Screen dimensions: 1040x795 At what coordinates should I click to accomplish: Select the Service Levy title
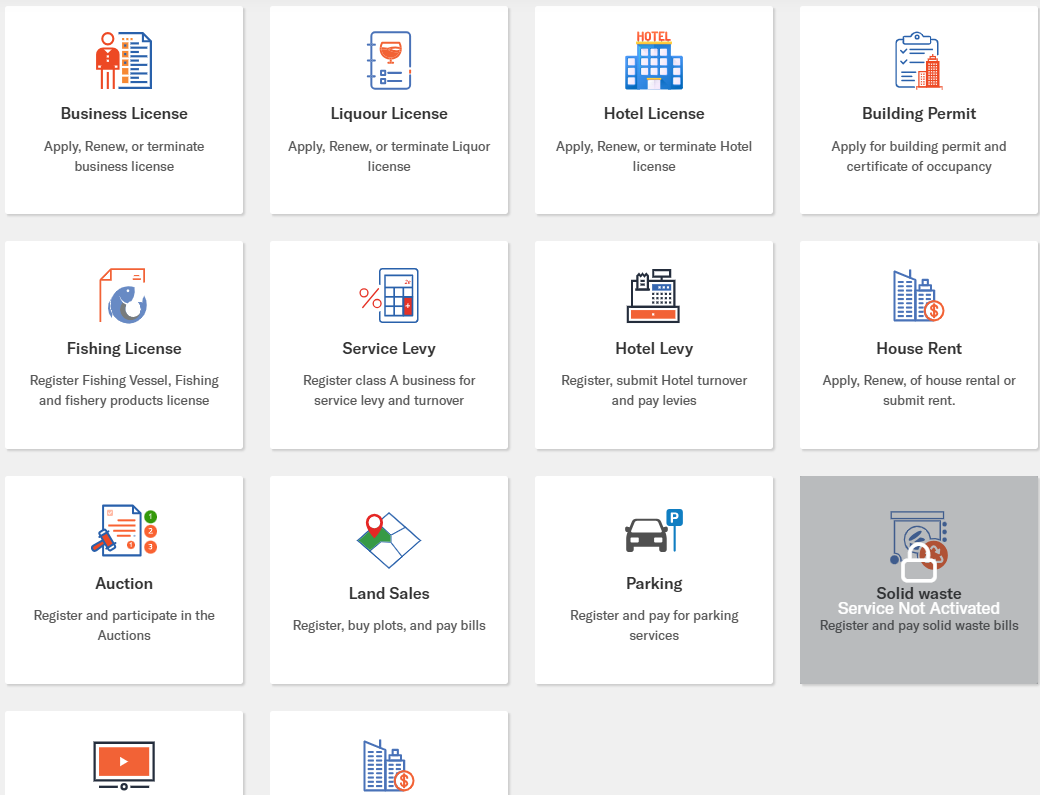pyautogui.click(x=389, y=348)
